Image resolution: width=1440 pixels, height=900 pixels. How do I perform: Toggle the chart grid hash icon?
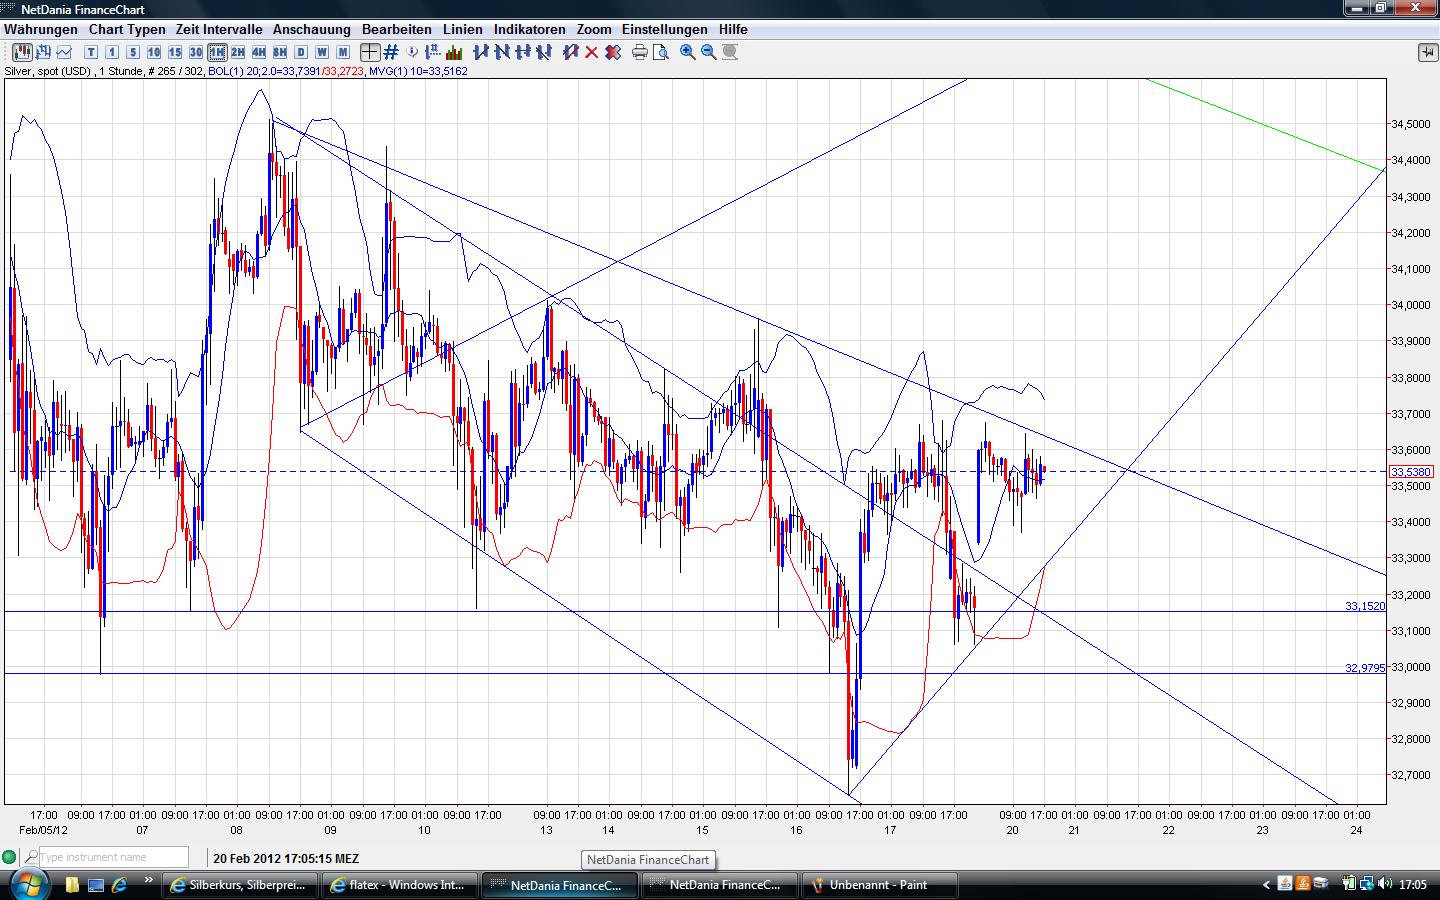click(391, 52)
